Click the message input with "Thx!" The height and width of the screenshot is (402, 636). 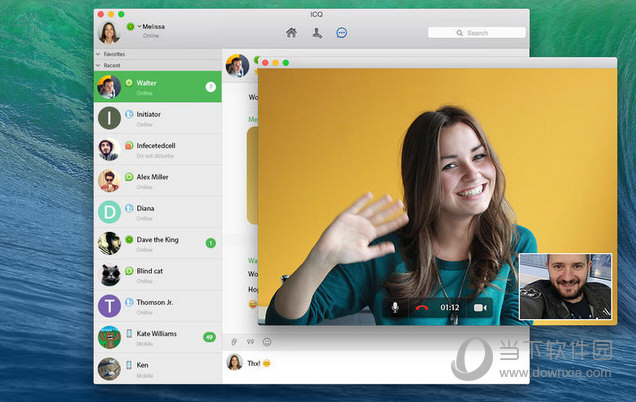point(376,367)
